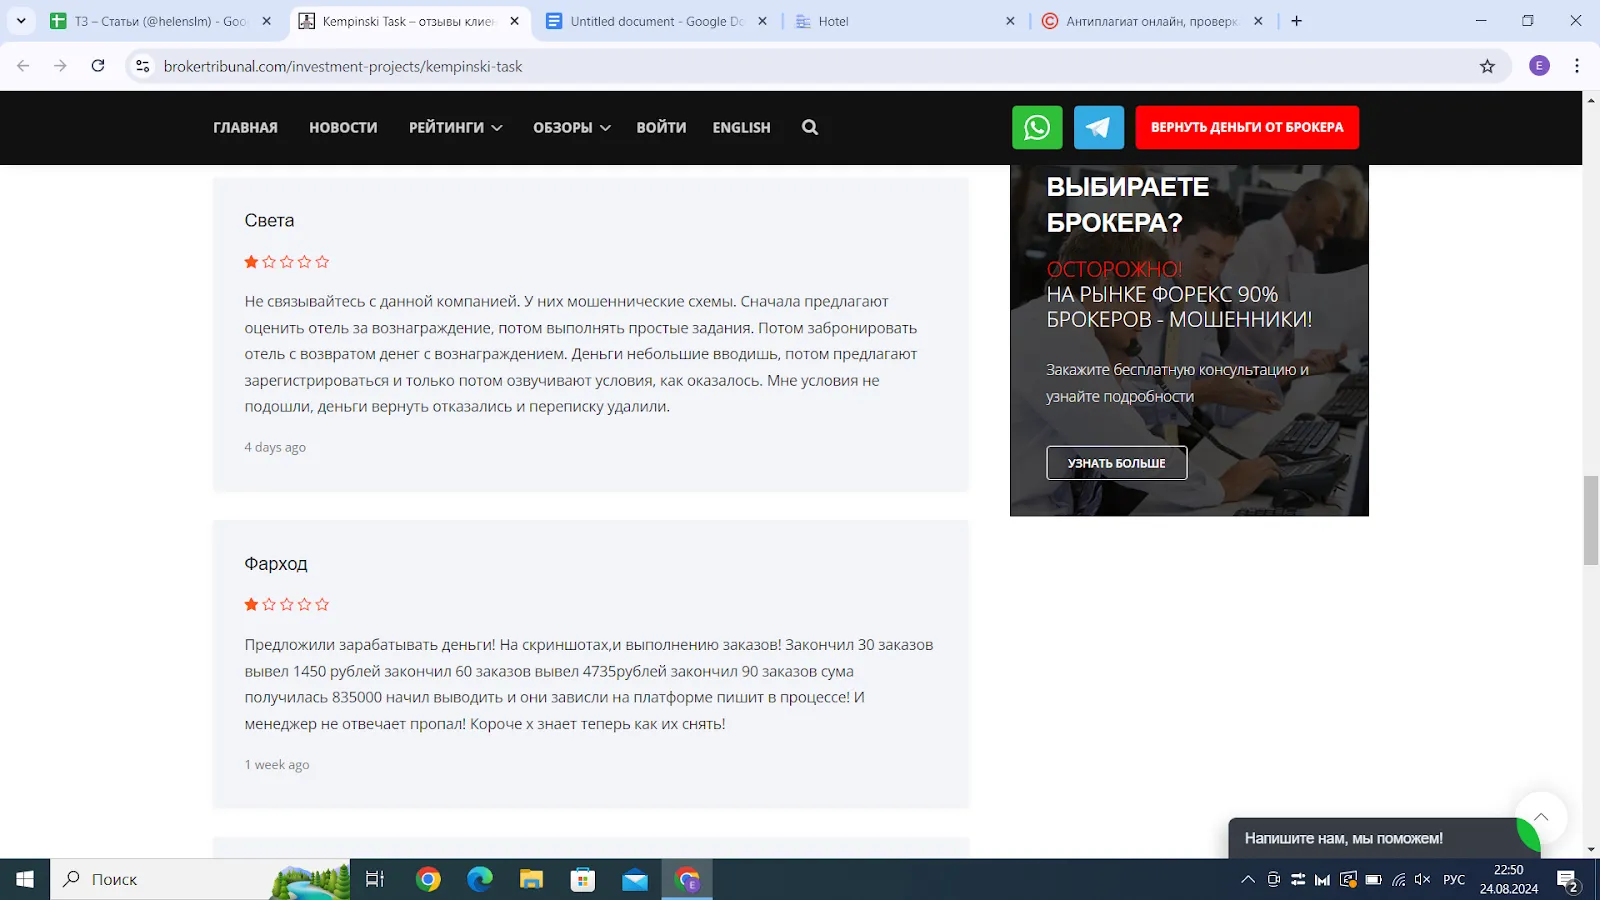
Task: Expand the ОБЗОРЫ dropdown menu
Action: [x=572, y=127]
